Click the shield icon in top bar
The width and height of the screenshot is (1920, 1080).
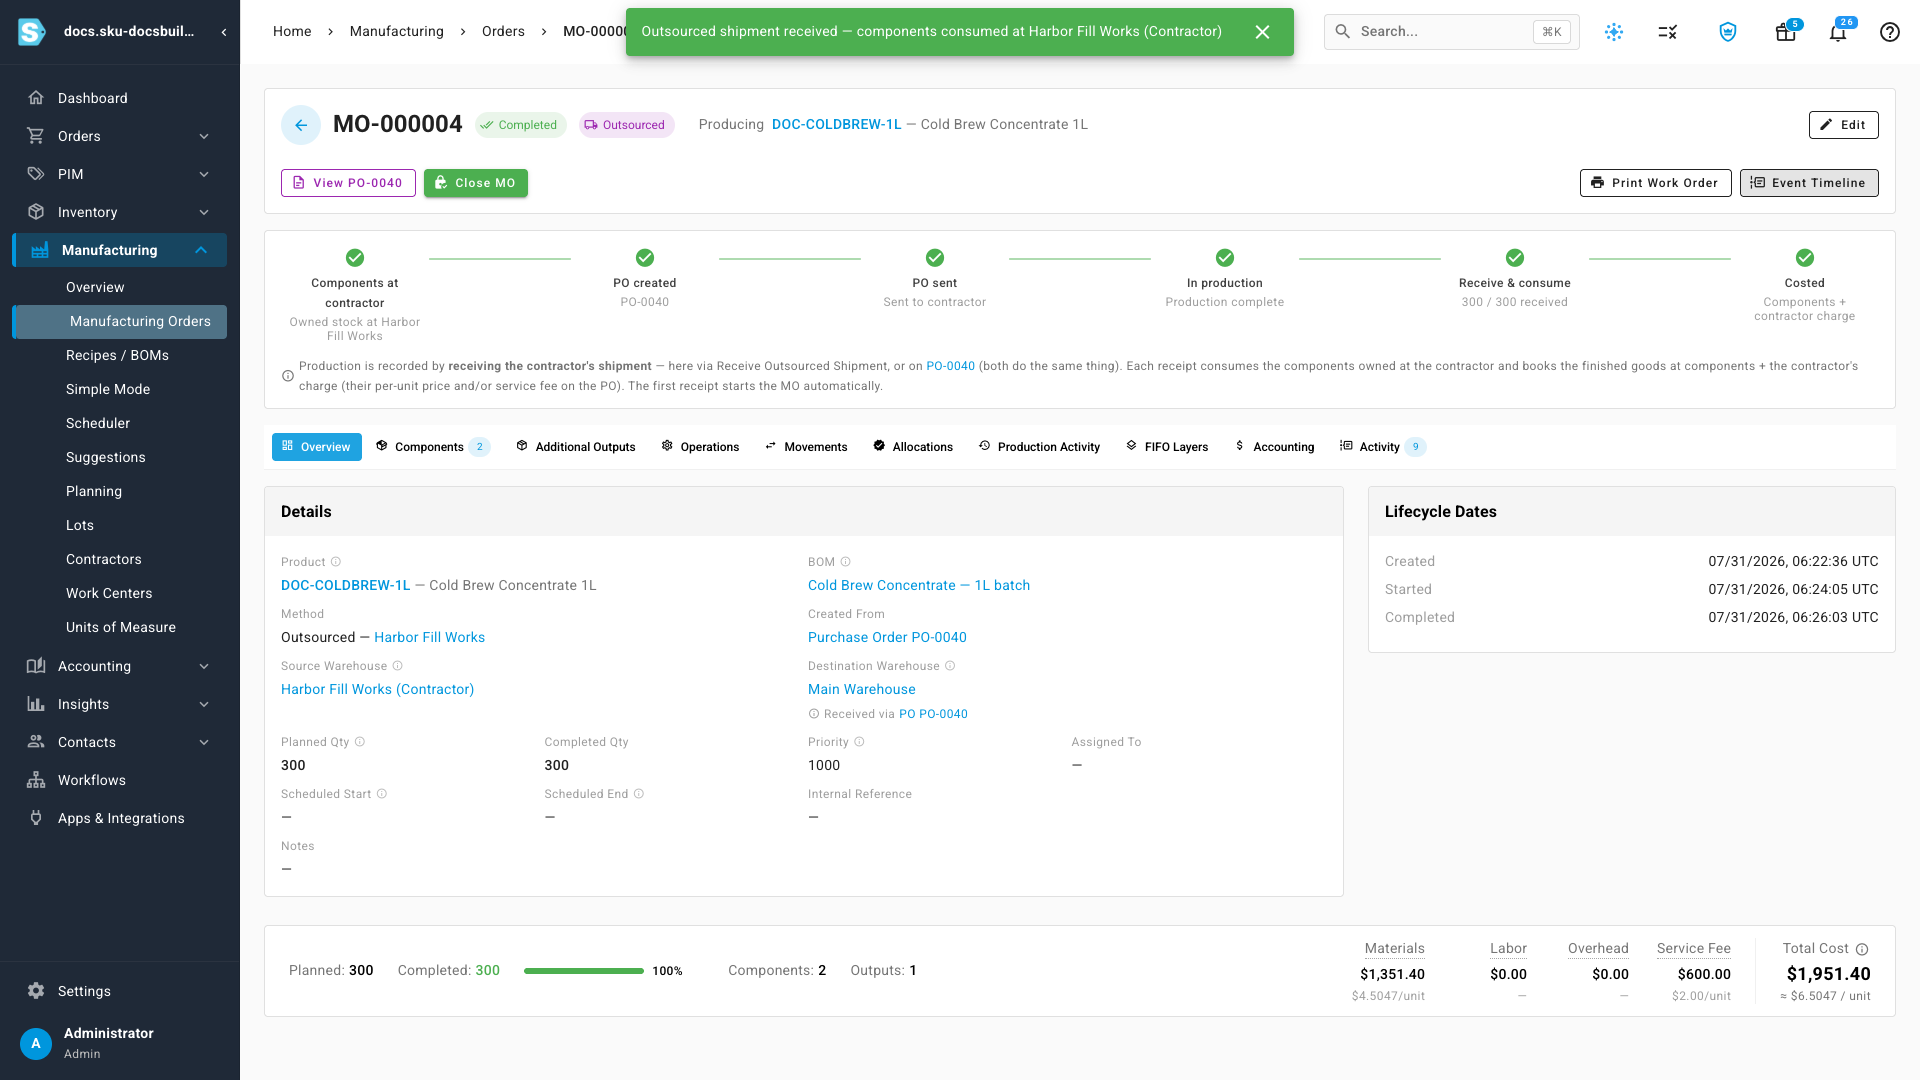click(1728, 32)
